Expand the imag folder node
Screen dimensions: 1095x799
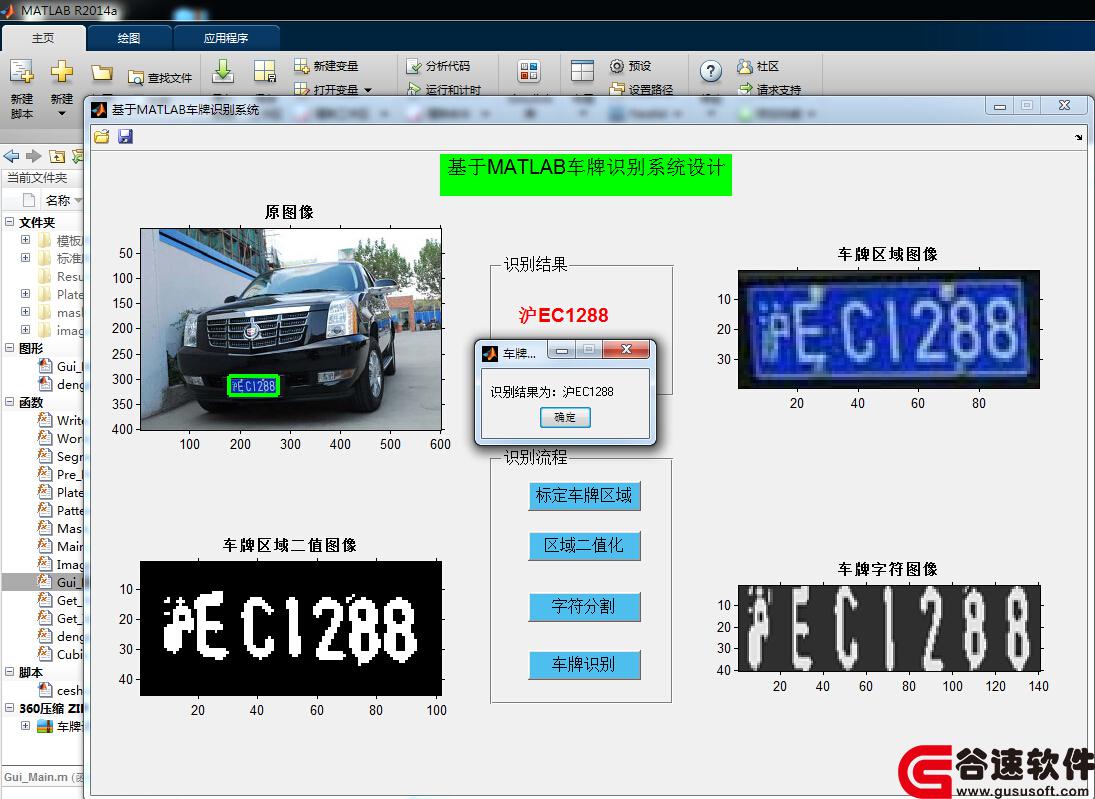tap(25, 330)
